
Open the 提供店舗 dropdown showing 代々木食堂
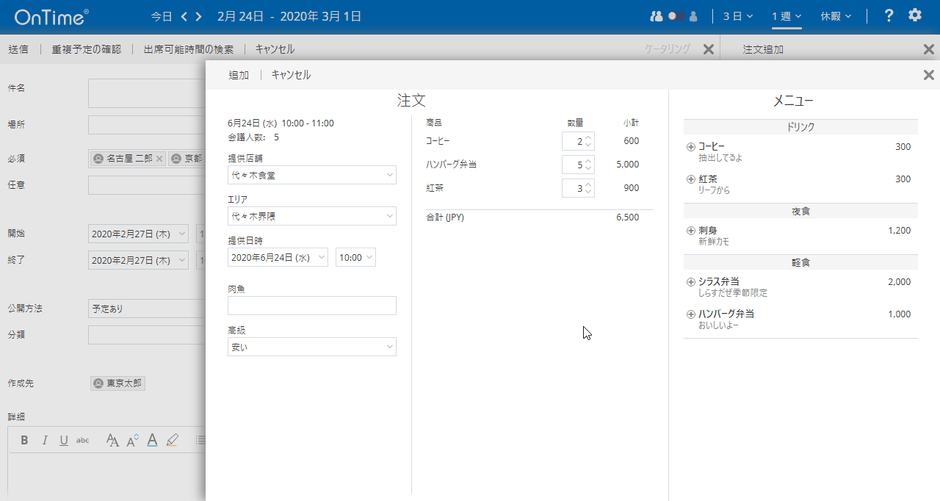[312, 175]
